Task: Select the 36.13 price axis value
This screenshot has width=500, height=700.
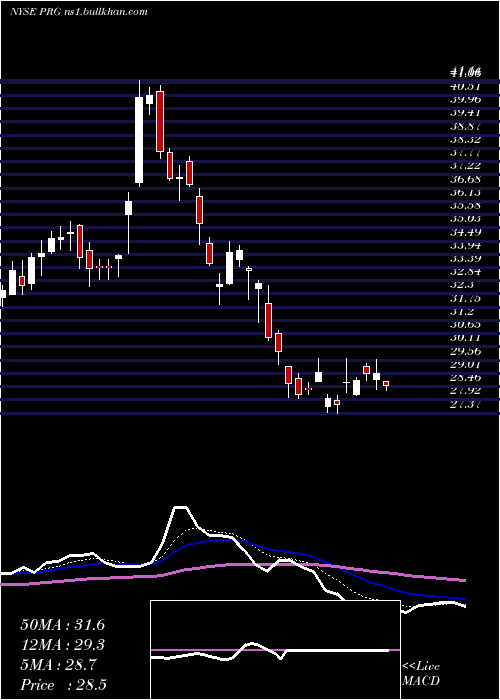Action: (464, 192)
